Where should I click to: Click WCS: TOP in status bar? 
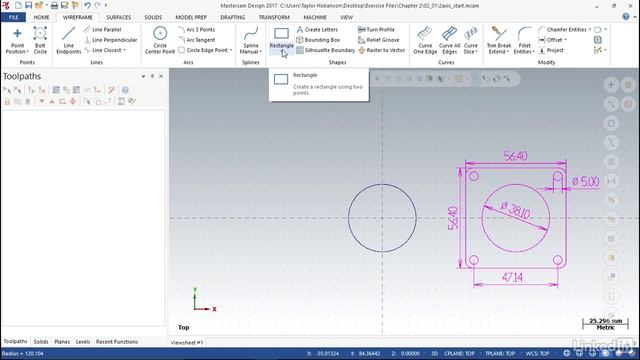tap(537, 353)
